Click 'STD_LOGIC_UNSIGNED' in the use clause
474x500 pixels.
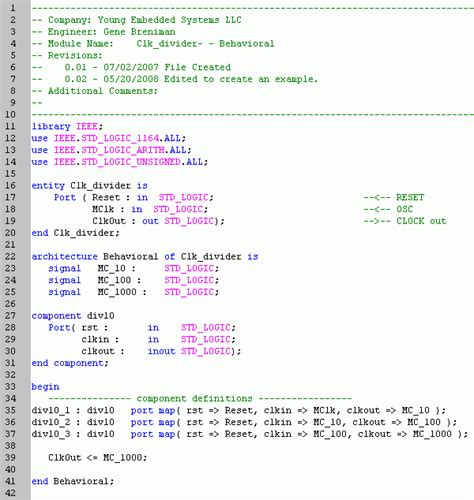131,162
